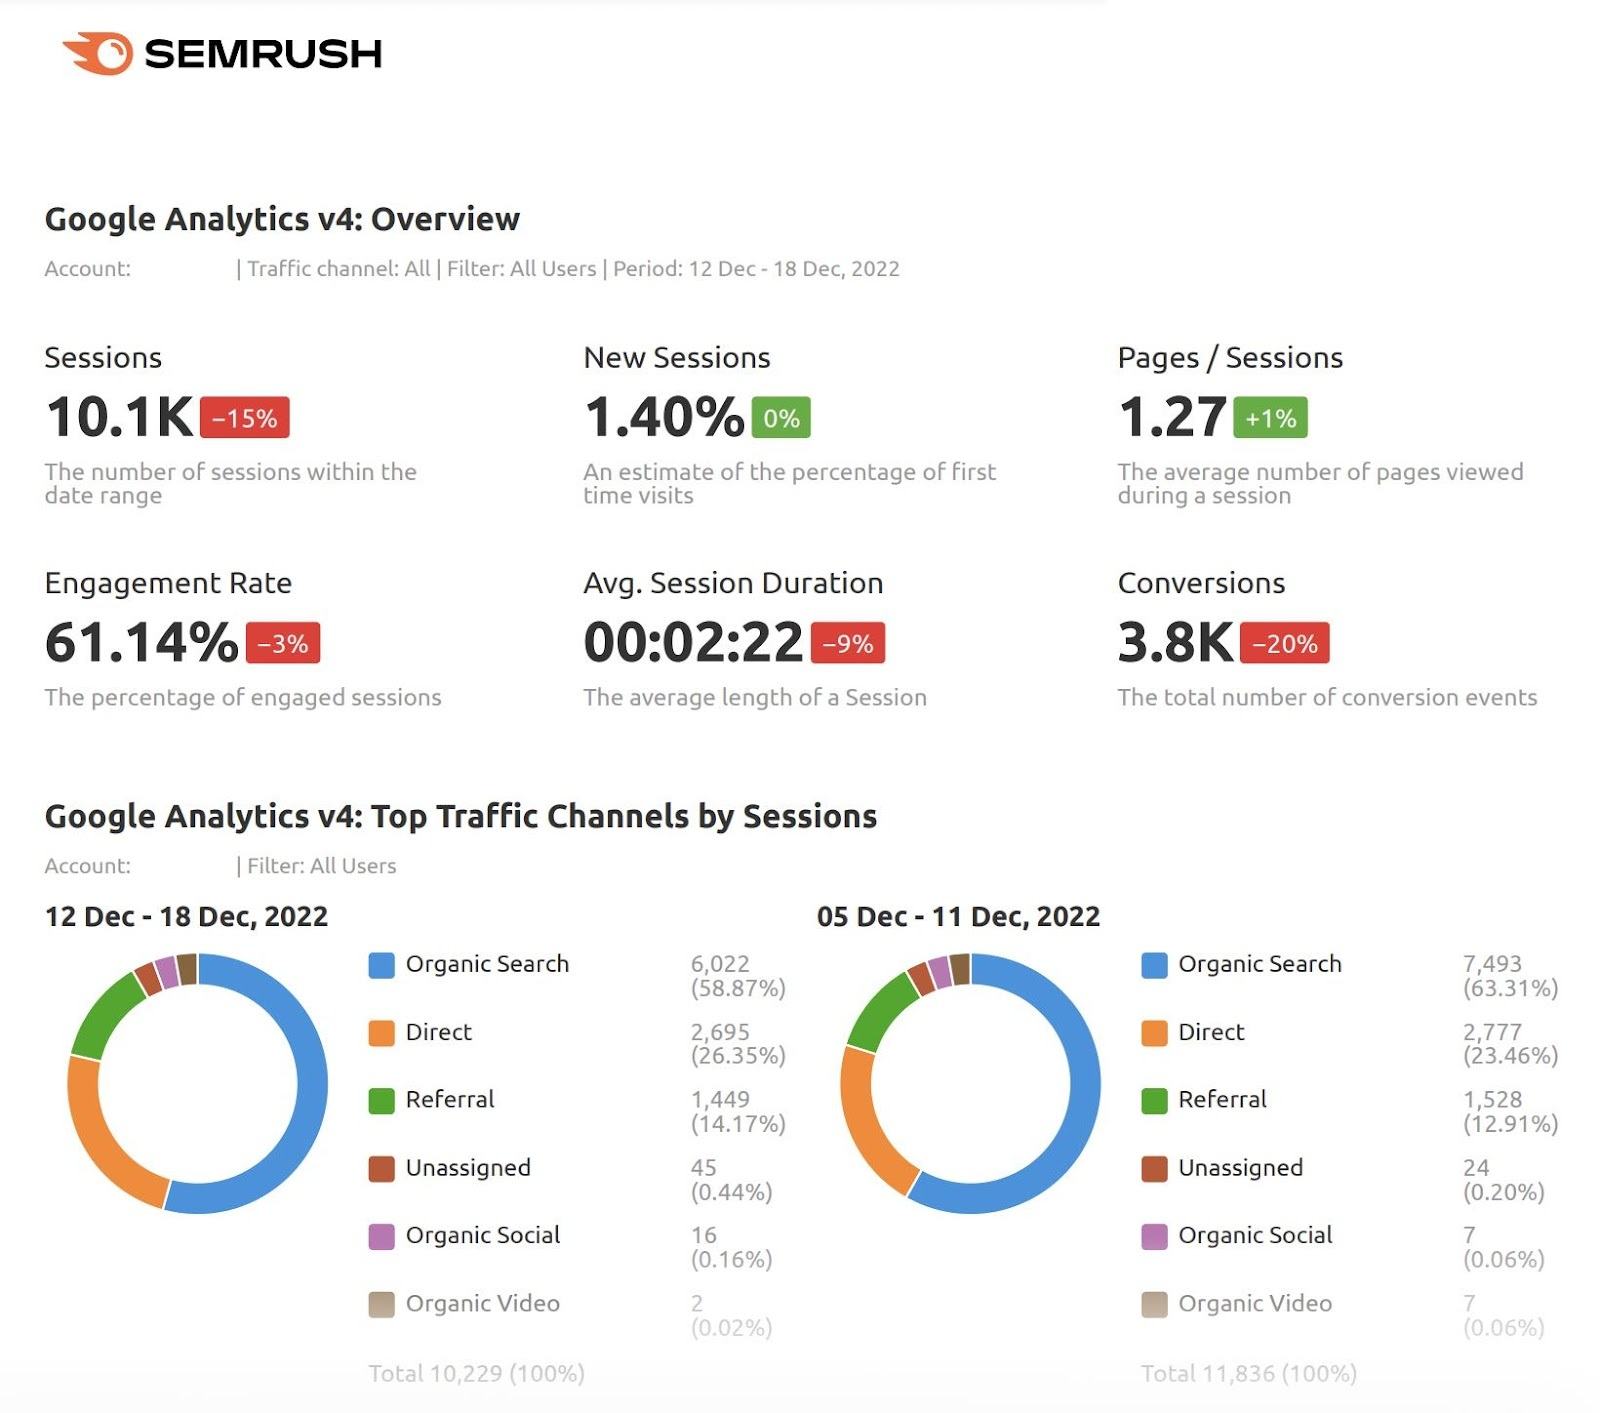Open the Filter: All Users selector
The image size is (1600, 1413).
520,269
